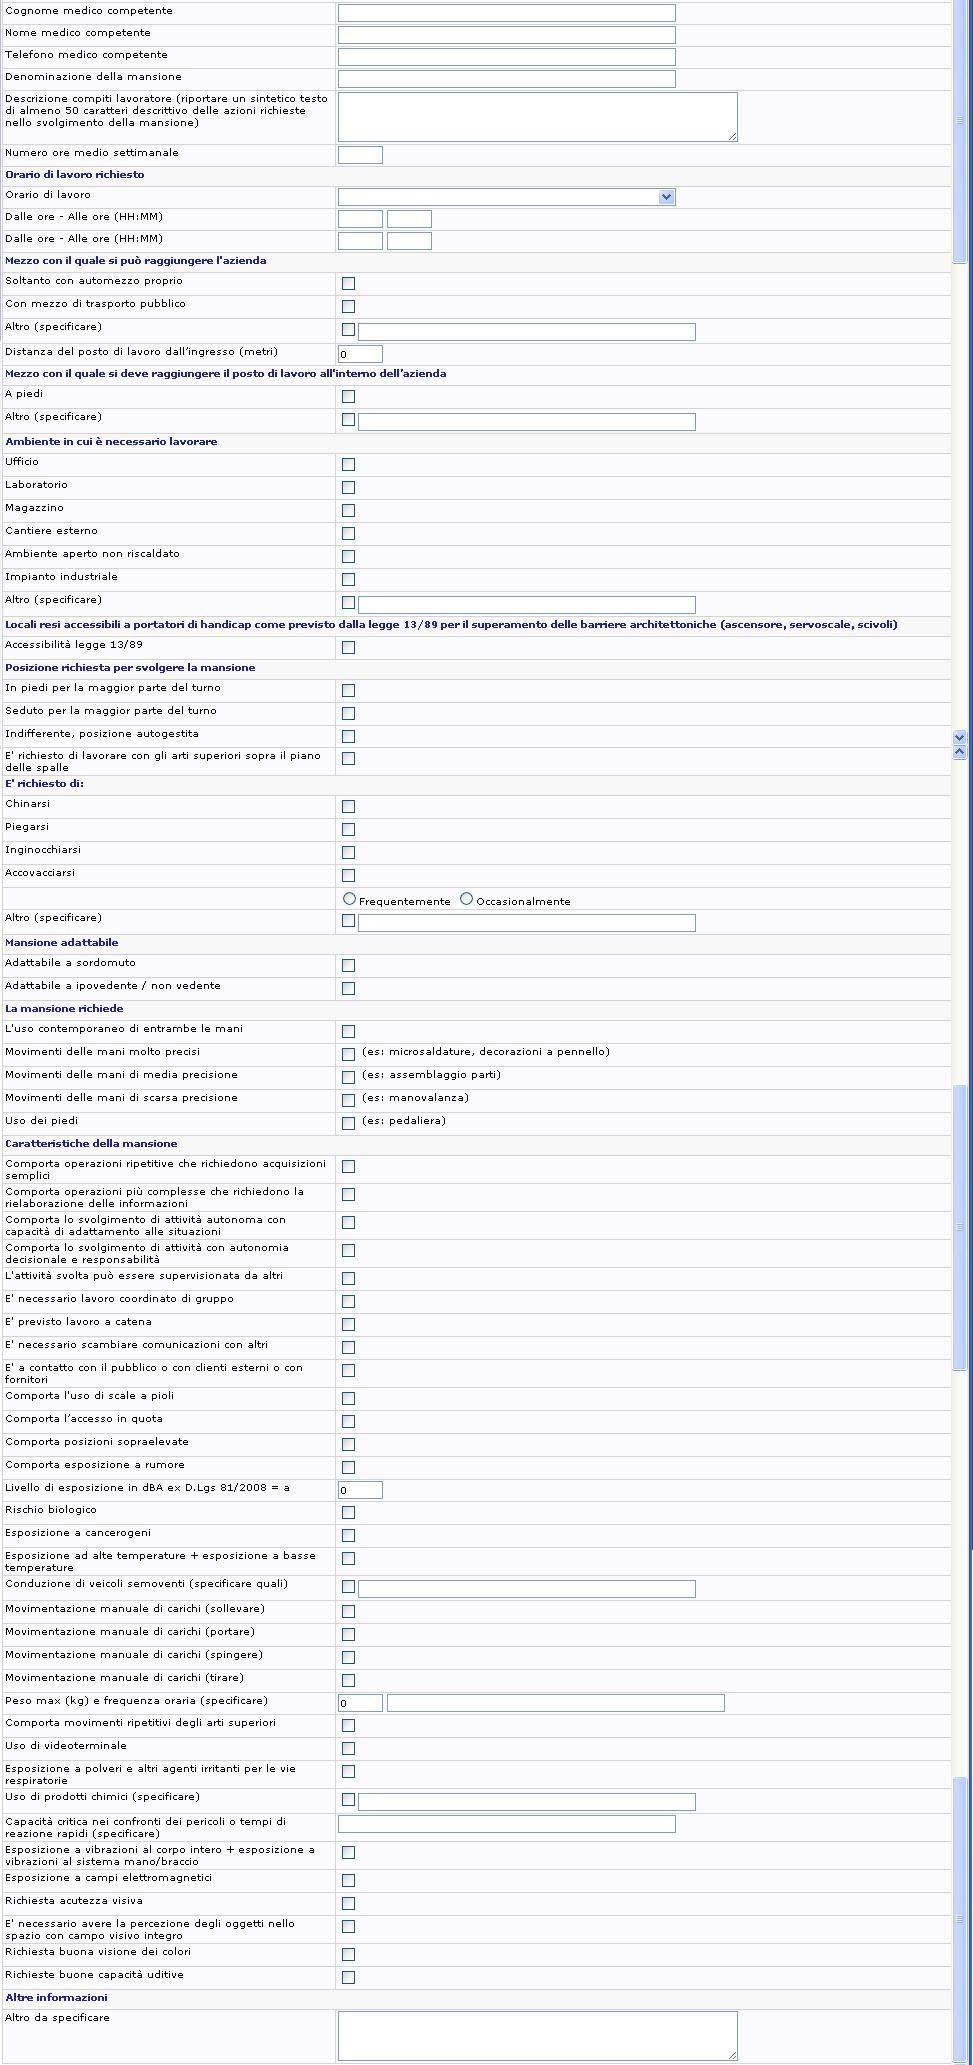
Task: Enable 'Con mezzo di trasporto pubblico'
Action: pyautogui.click(x=348, y=307)
